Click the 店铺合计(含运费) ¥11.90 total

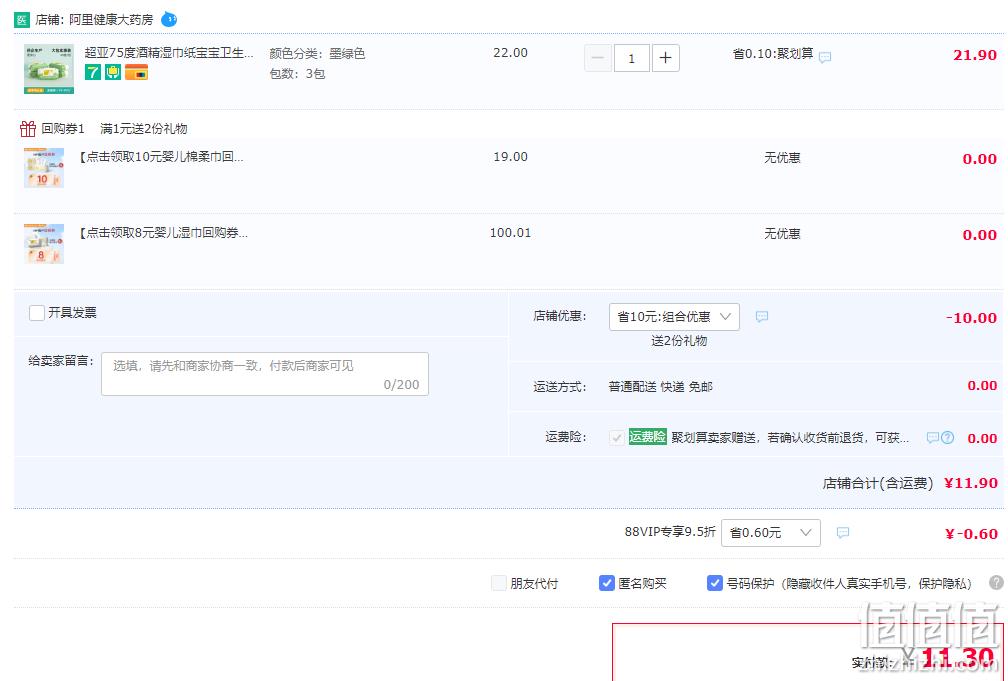(x=910, y=483)
